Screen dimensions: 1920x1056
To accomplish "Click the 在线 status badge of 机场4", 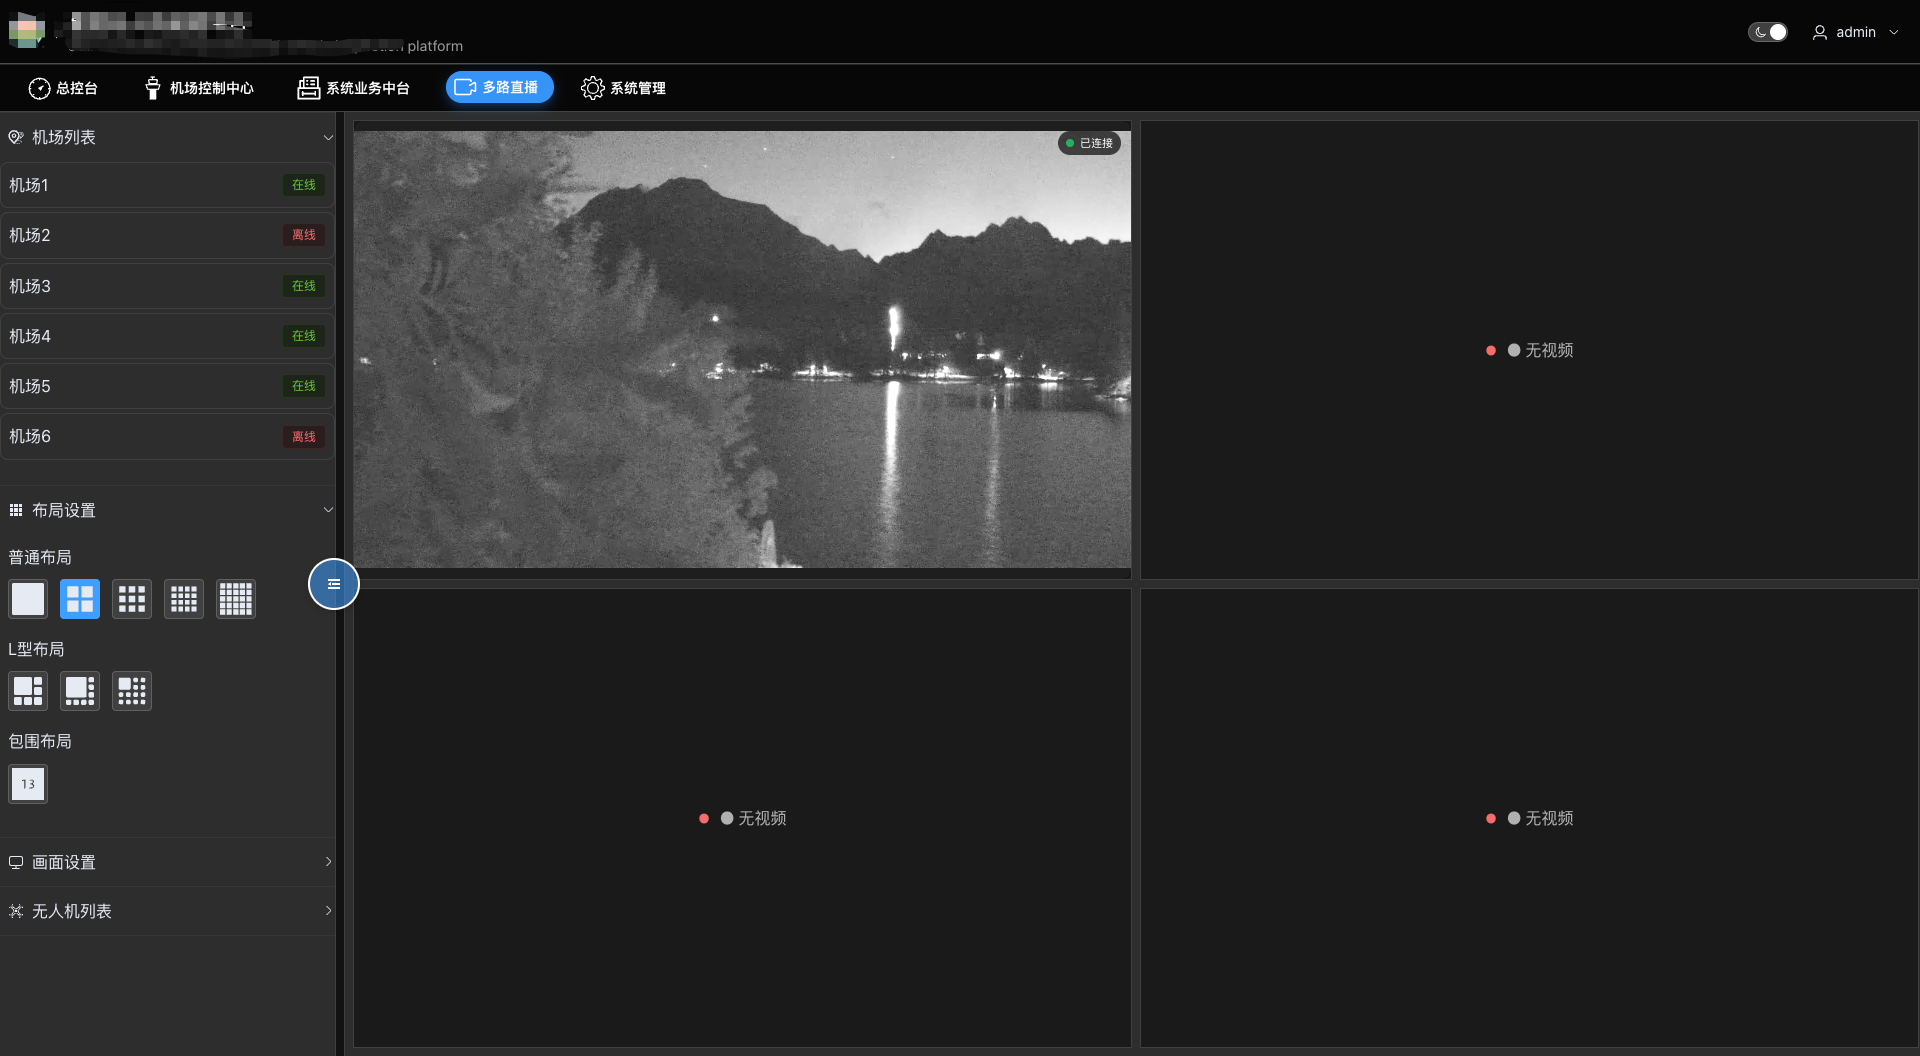I will [x=304, y=336].
